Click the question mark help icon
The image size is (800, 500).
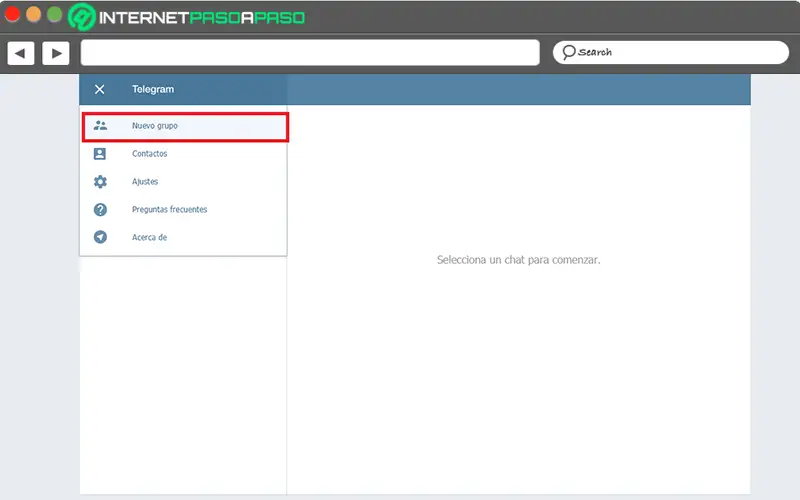[100, 210]
